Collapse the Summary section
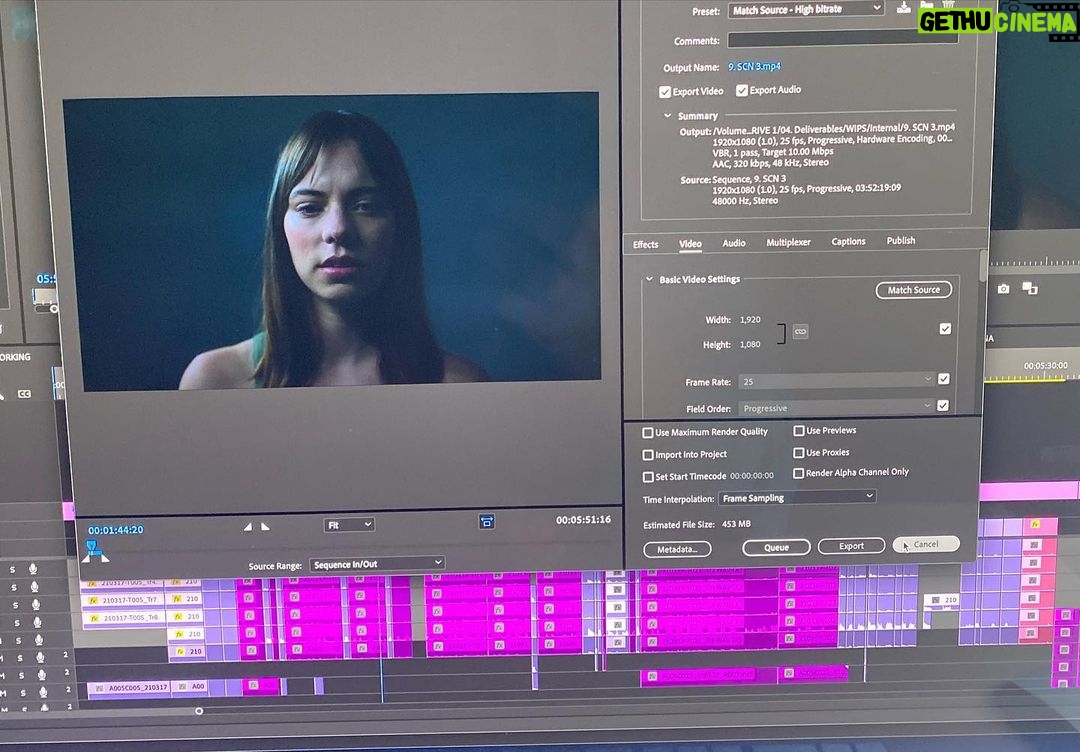The image size is (1080, 752). (667, 116)
